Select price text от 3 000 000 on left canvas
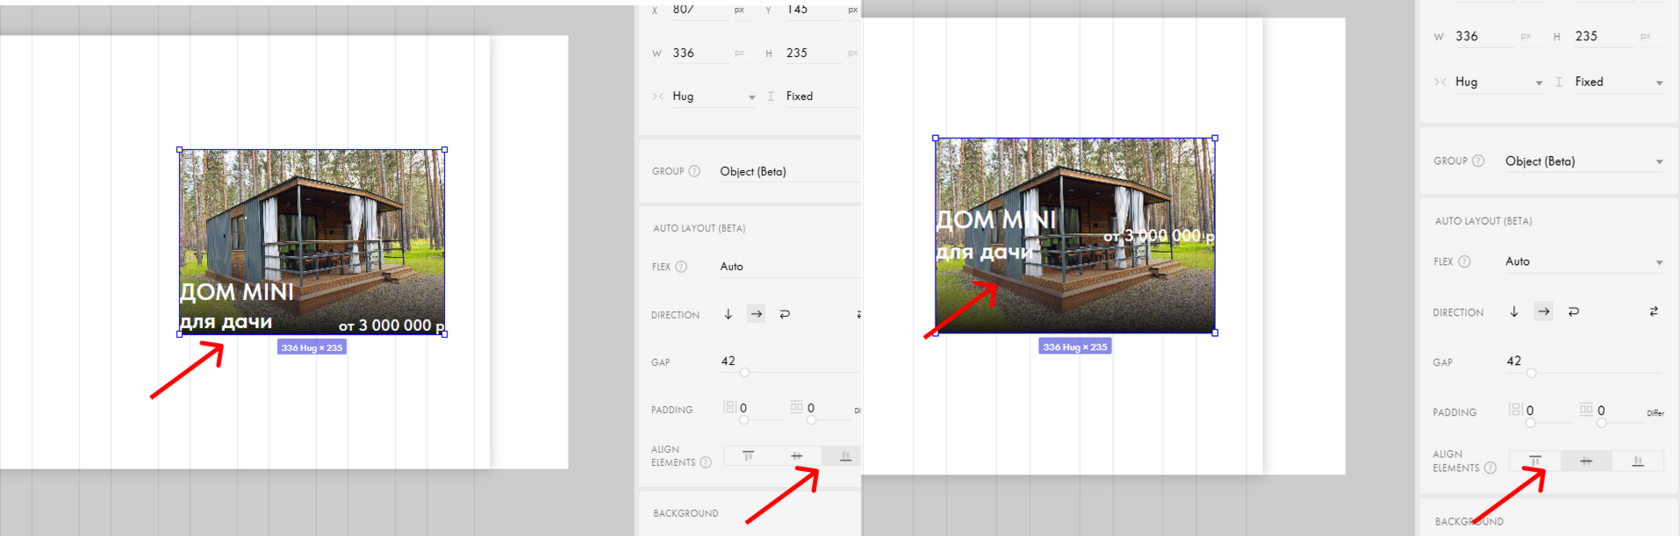The width and height of the screenshot is (1680, 536). (391, 326)
